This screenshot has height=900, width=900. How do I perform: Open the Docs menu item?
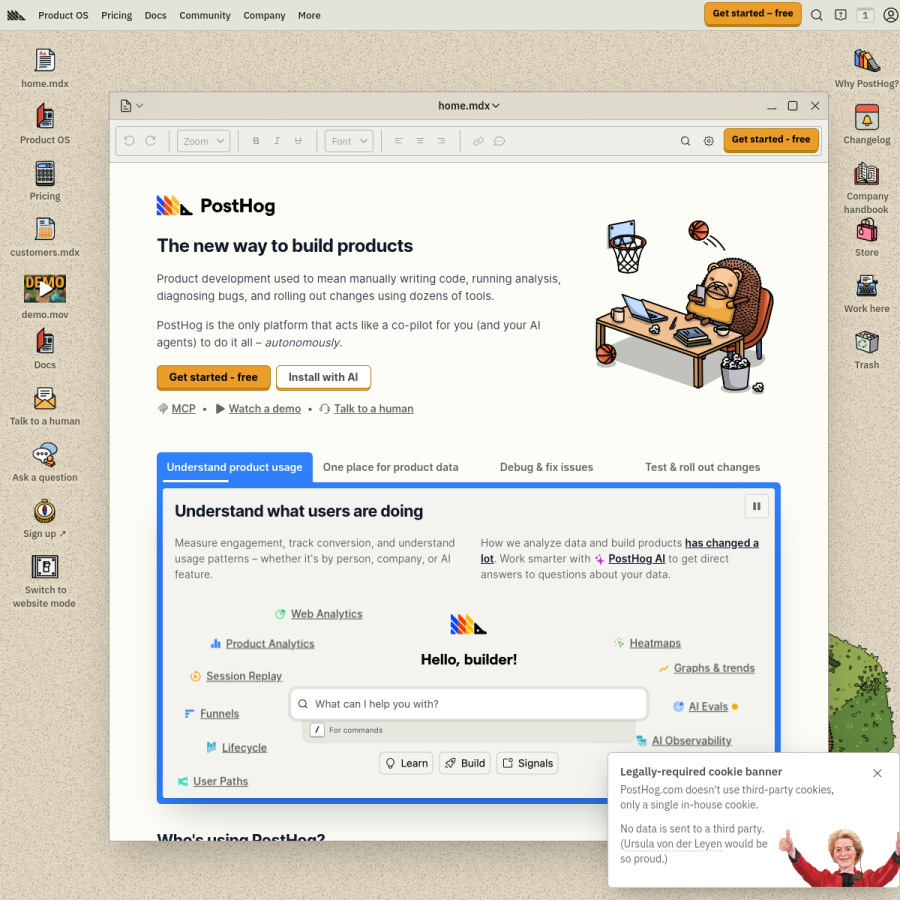[156, 15]
